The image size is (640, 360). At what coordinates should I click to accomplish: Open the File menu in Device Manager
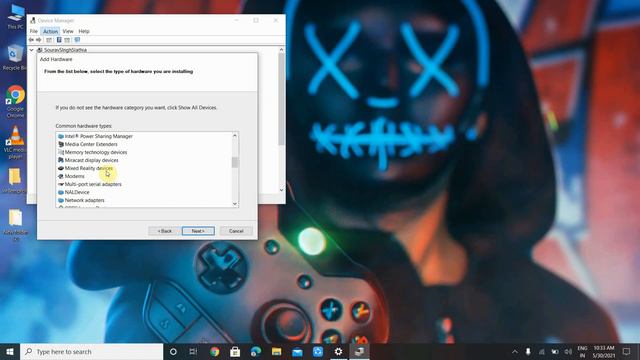[33, 31]
